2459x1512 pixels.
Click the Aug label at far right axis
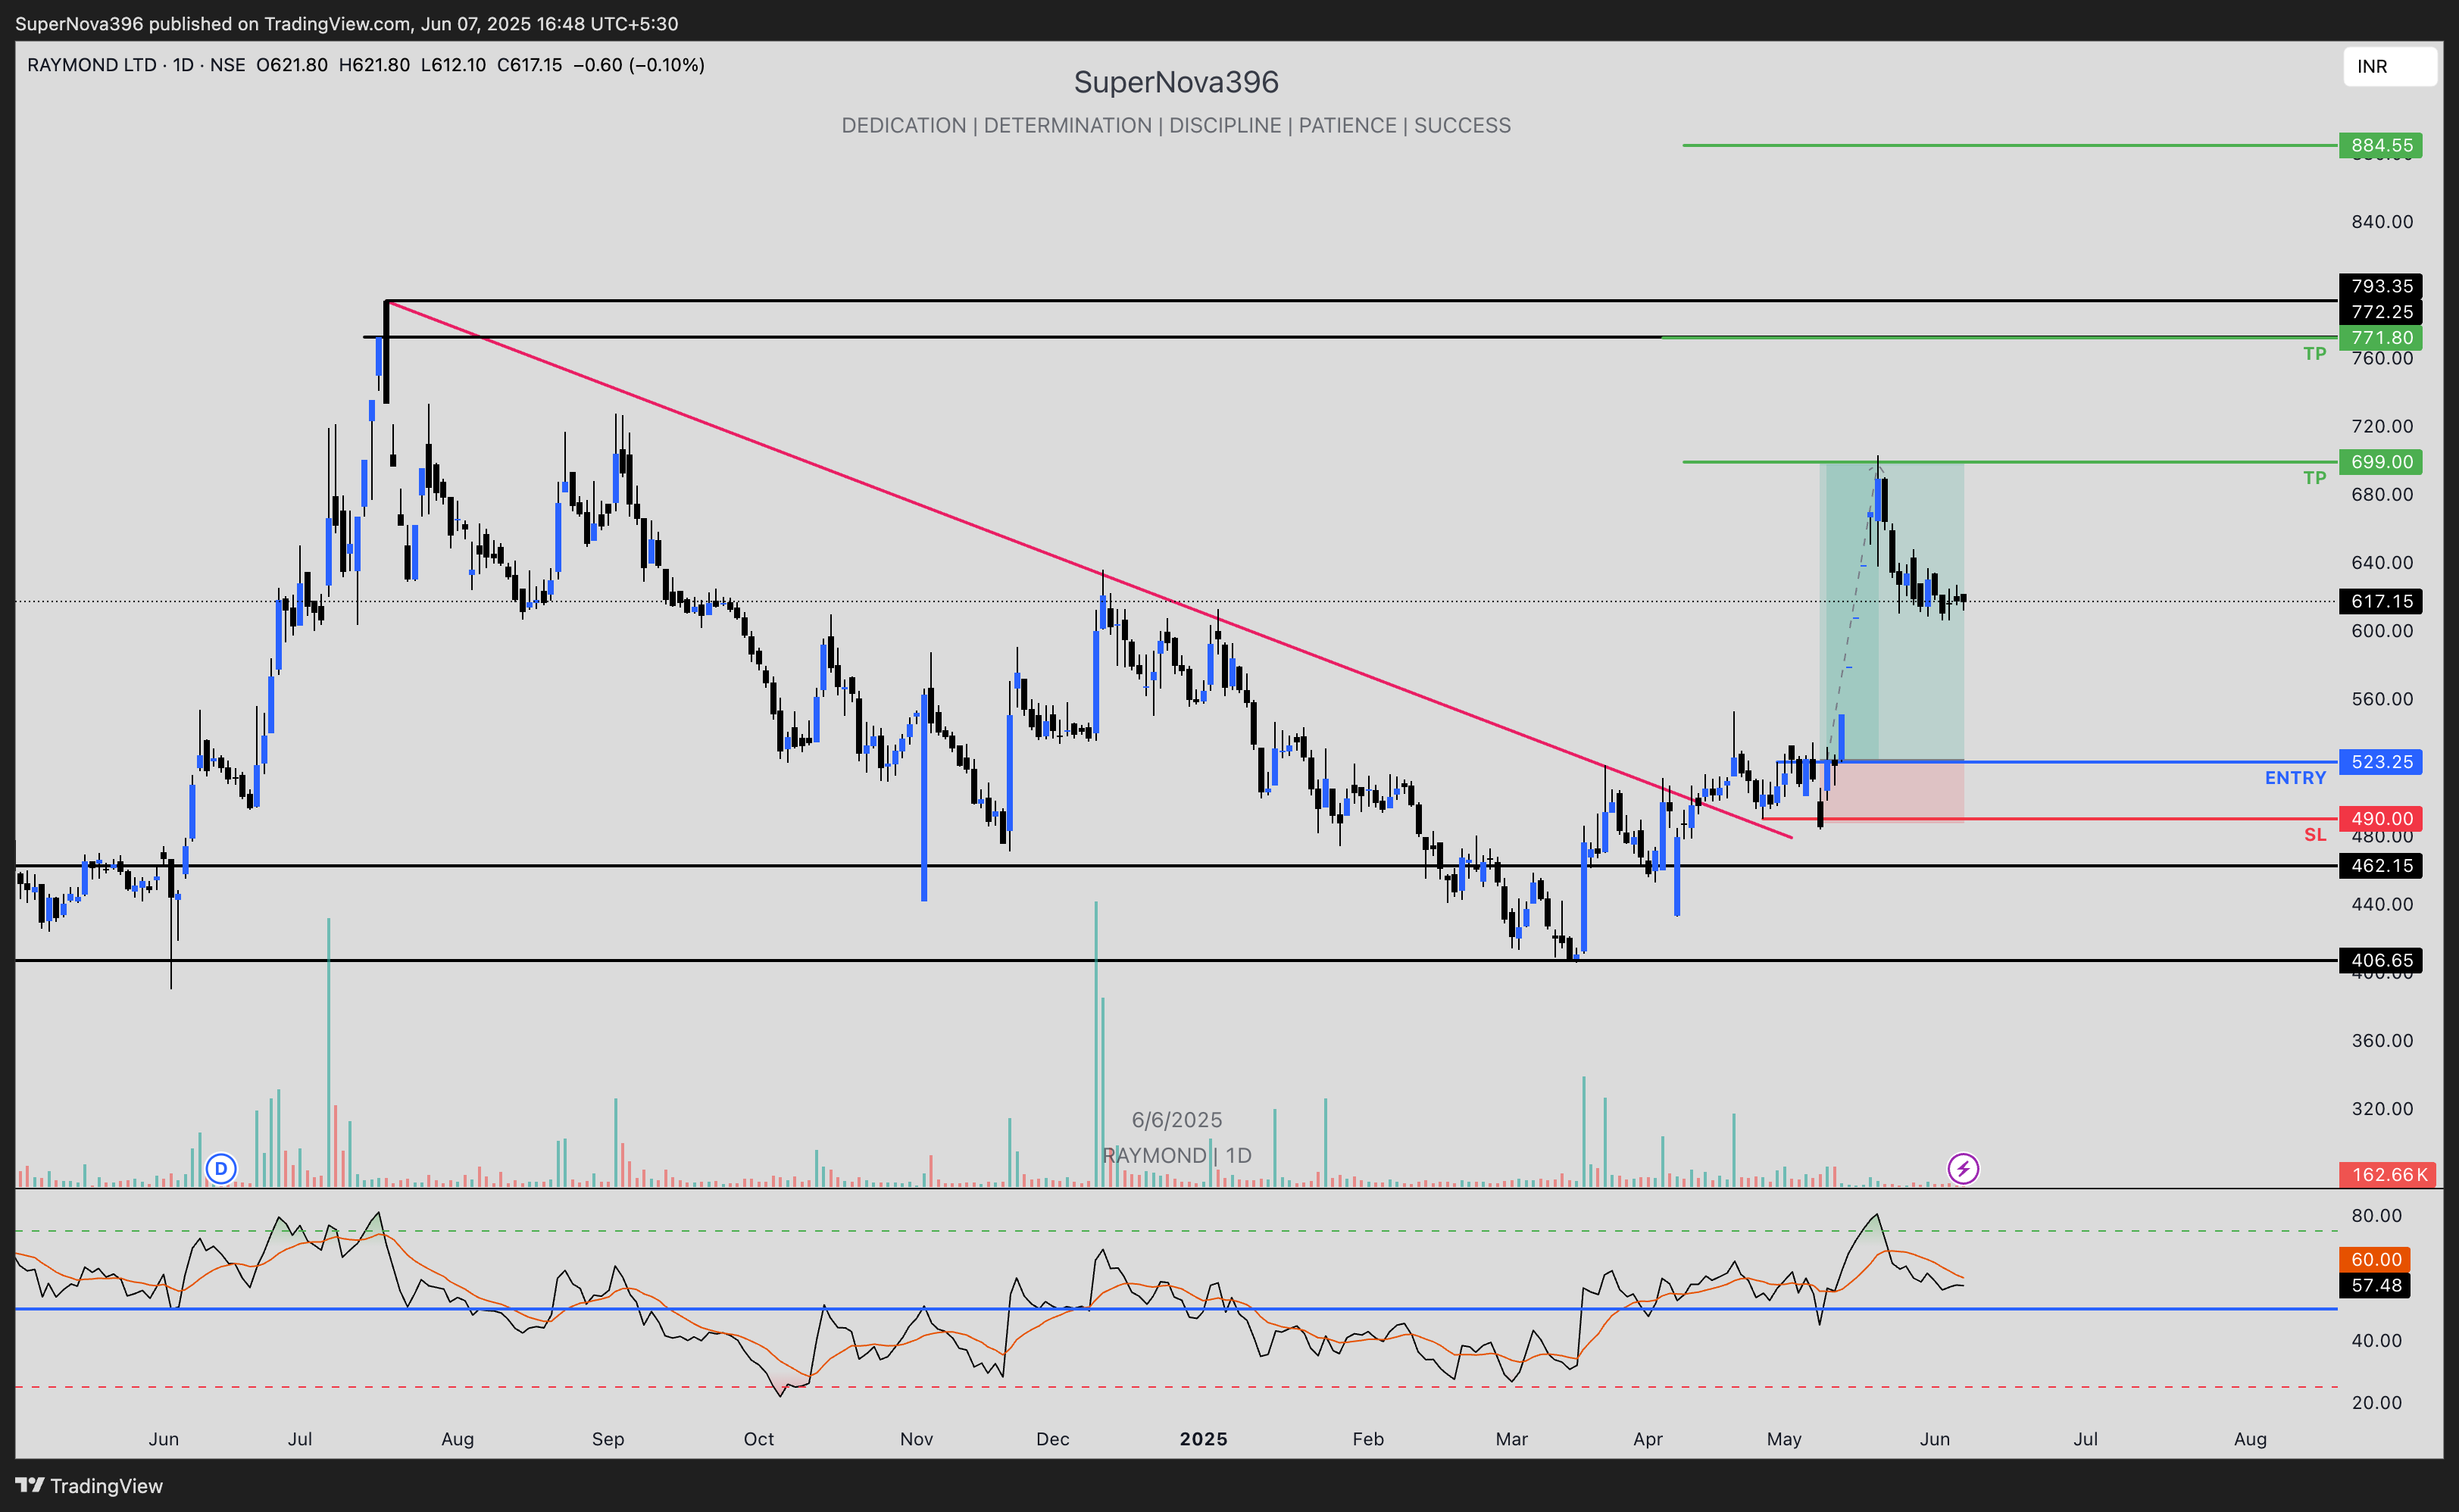pyautogui.click(x=2250, y=1439)
